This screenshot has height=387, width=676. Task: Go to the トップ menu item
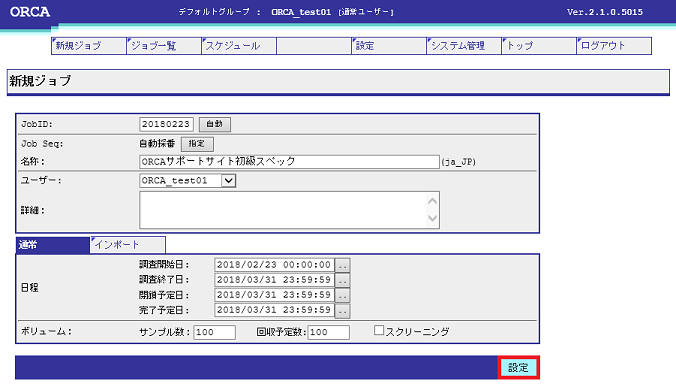[538, 46]
